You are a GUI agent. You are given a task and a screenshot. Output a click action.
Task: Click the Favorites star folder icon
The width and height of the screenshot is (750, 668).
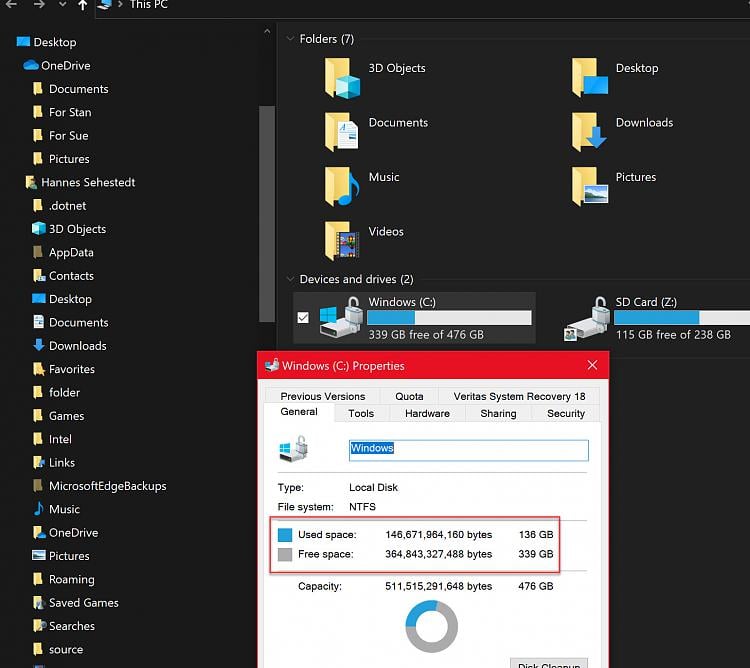click(39, 369)
